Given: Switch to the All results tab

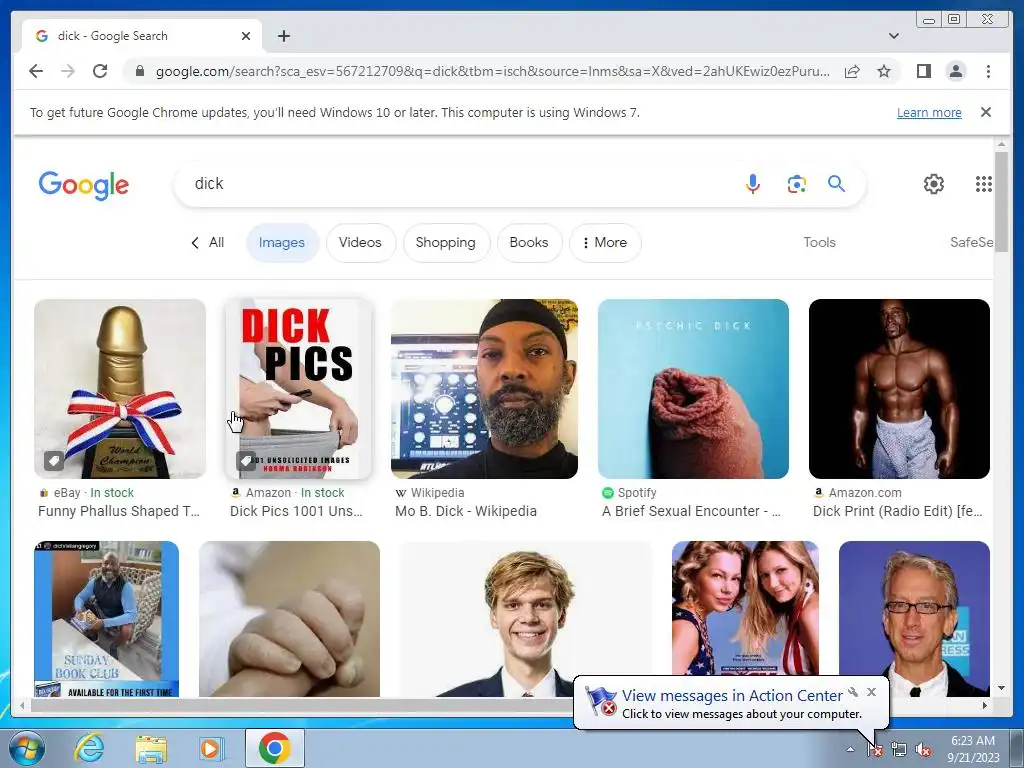Looking at the screenshot, I should coord(208,242).
